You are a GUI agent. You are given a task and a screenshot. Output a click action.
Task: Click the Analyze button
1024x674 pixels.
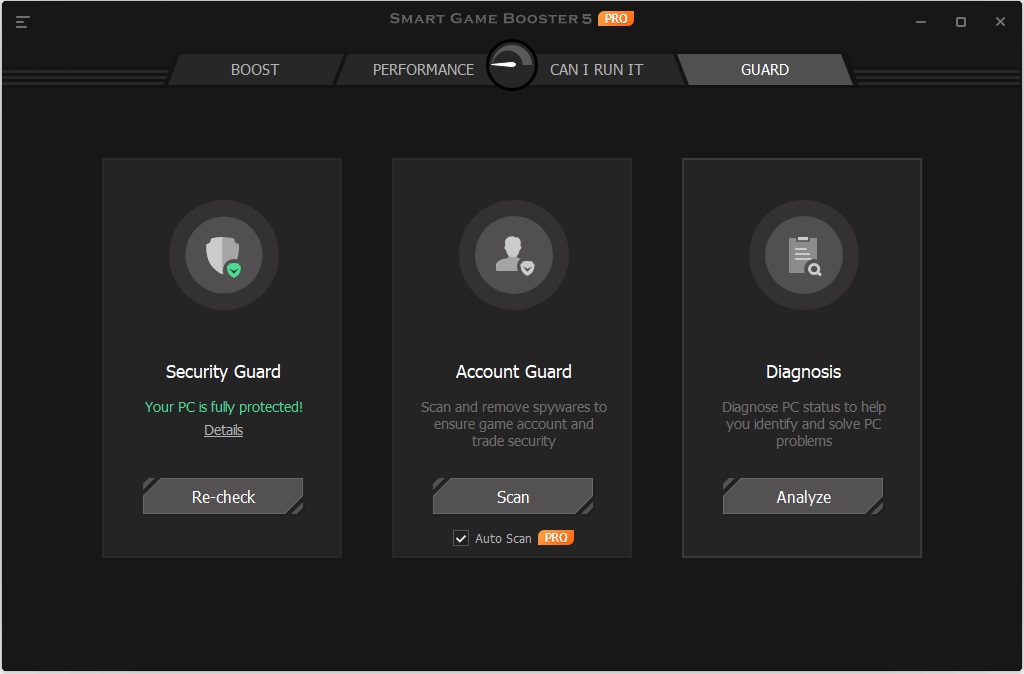803,496
